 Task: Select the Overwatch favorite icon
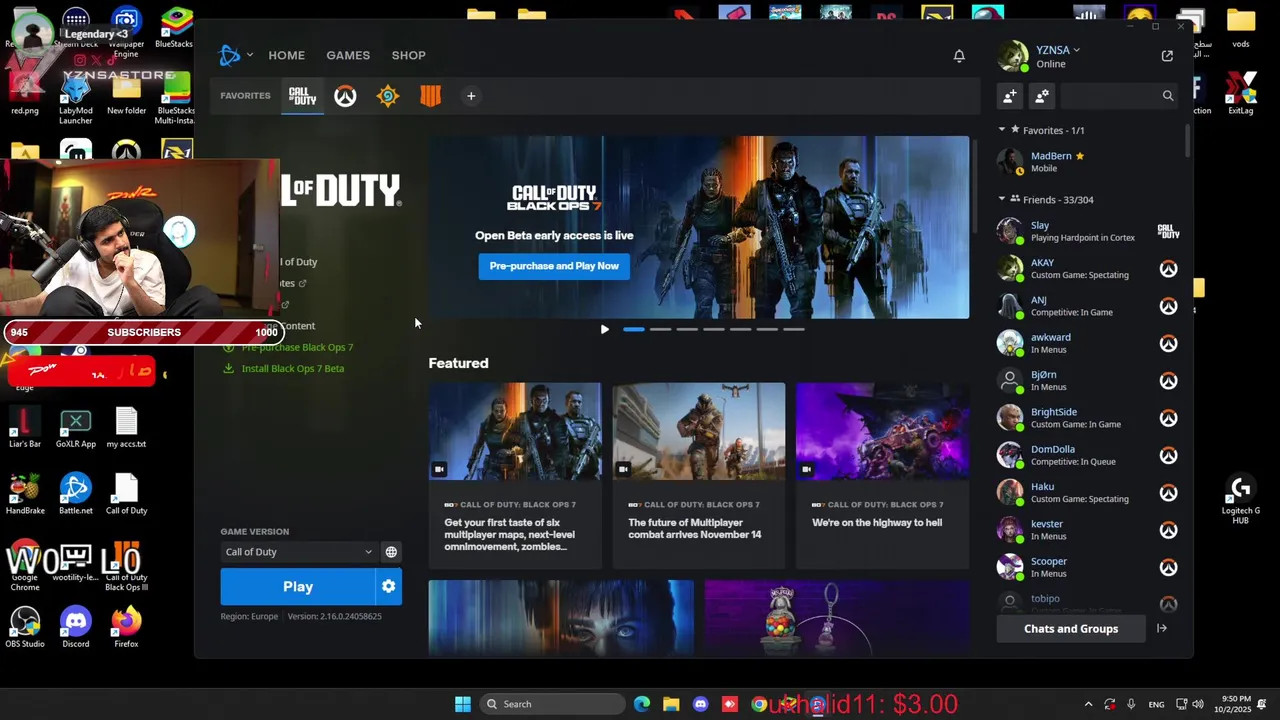coord(345,96)
